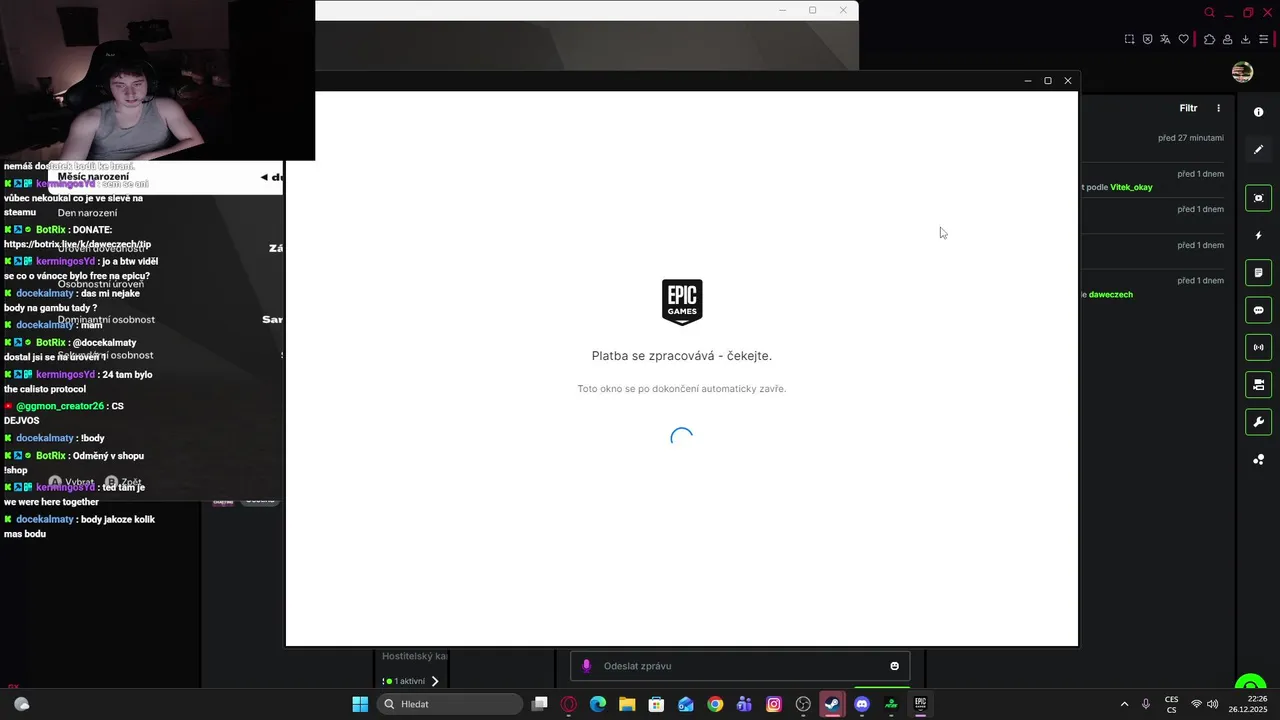The height and width of the screenshot is (720, 1280).
Task: Open the Windows Start menu
Action: [x=360, y=704]
